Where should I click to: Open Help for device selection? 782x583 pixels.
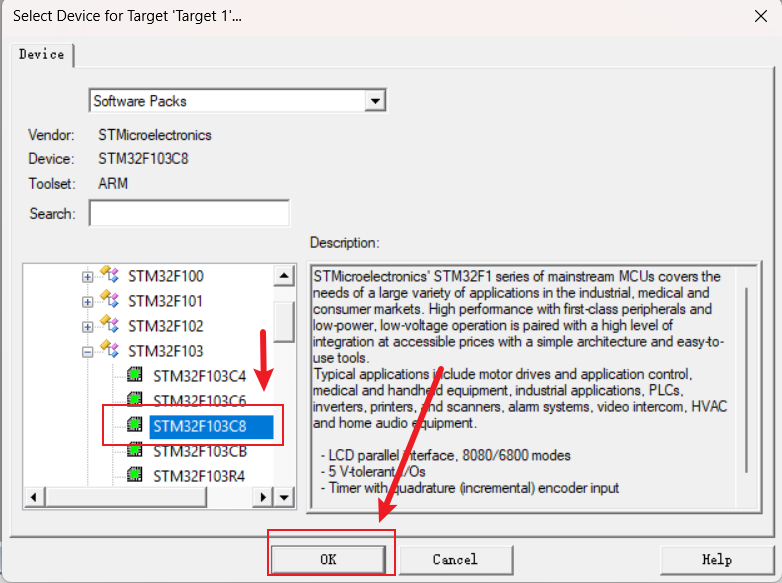(x=717, y=560)
